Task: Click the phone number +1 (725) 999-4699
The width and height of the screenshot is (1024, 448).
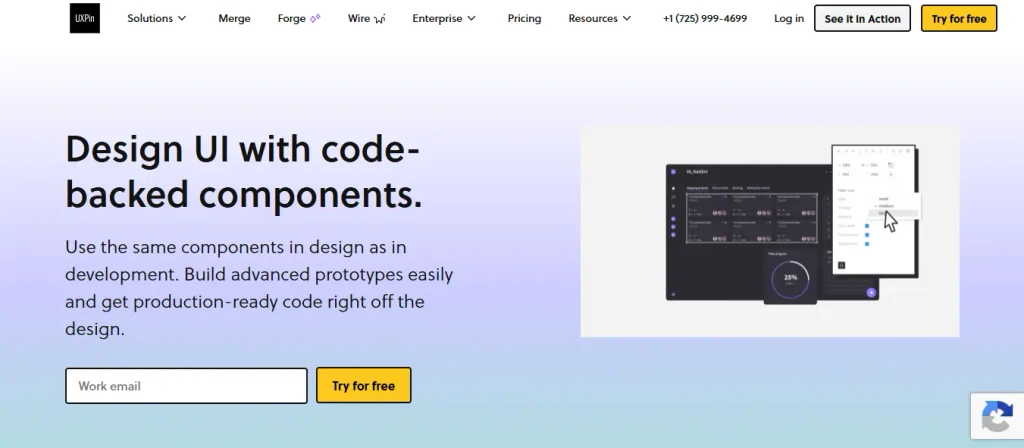Action: point(705,18)
